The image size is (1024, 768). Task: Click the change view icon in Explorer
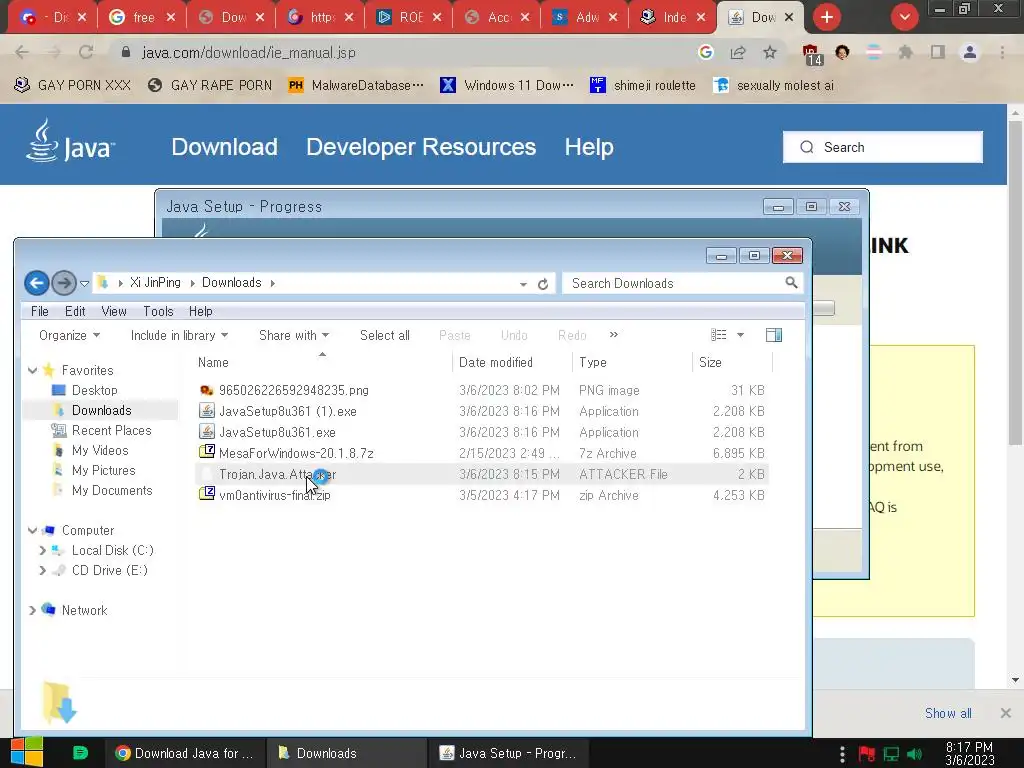[x=718, y=335]
